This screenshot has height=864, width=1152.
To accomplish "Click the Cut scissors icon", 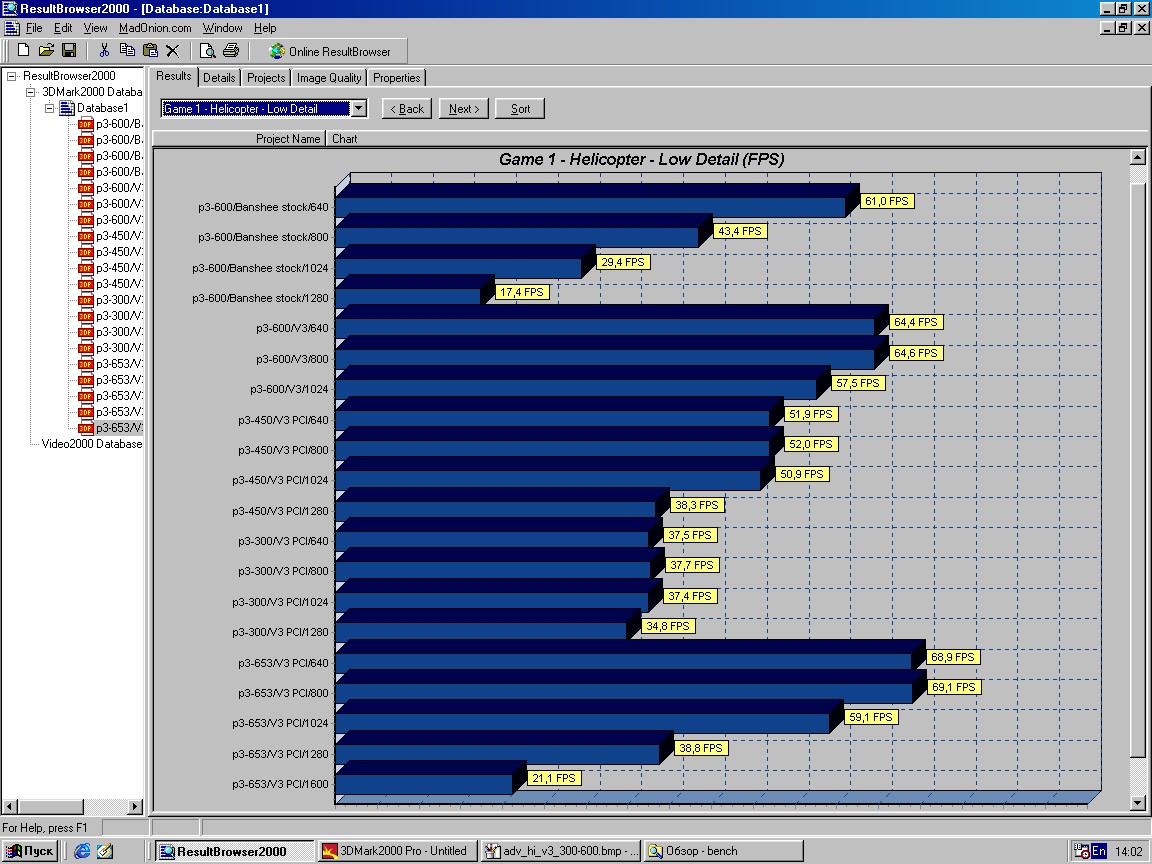I will (x=103, y=51).
